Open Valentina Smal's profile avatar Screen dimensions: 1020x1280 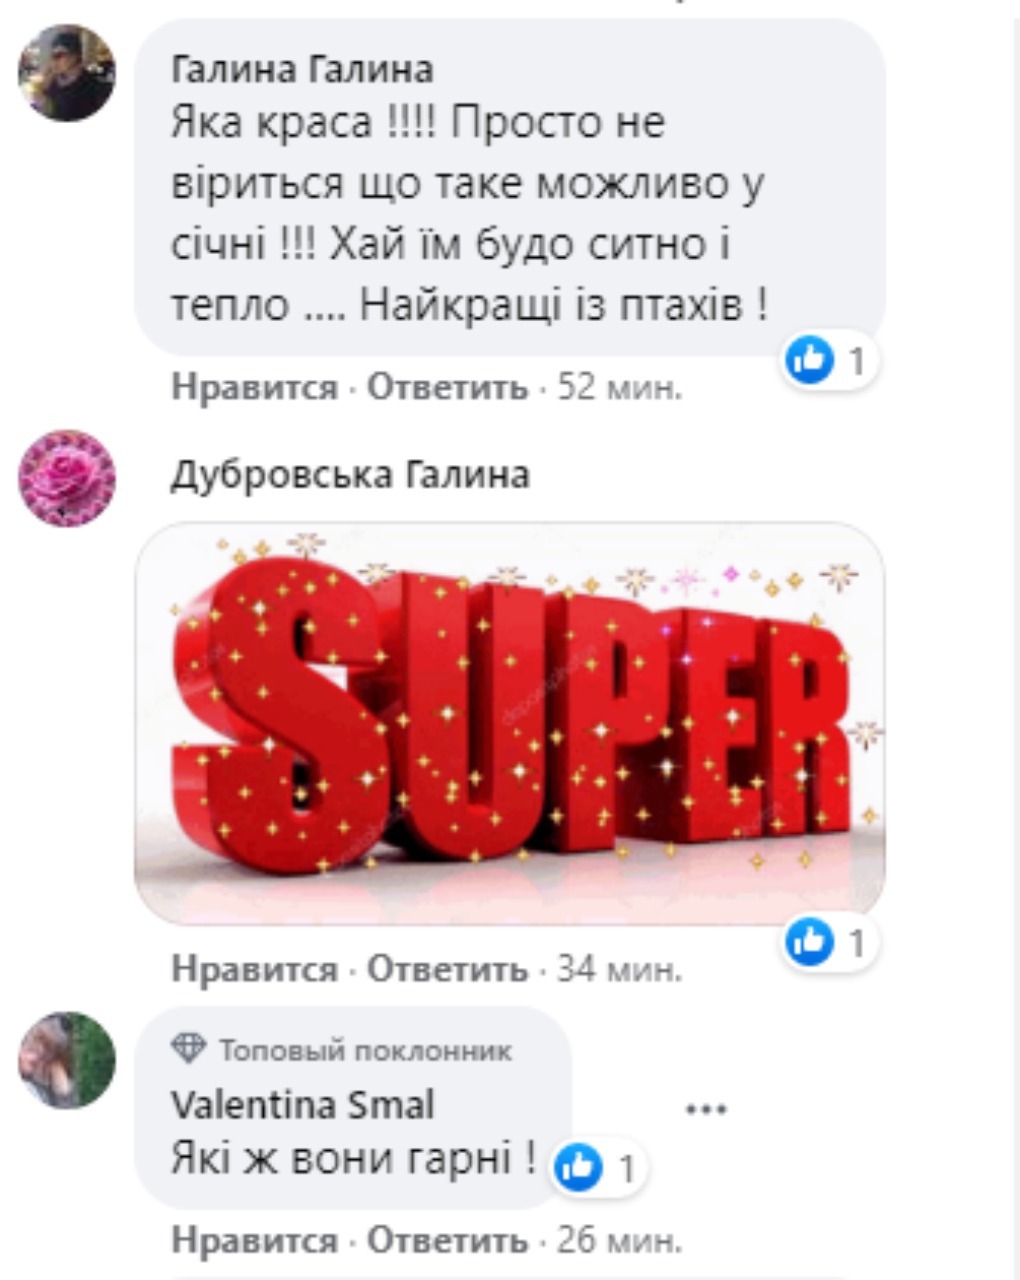click(x=67, y=1060)
